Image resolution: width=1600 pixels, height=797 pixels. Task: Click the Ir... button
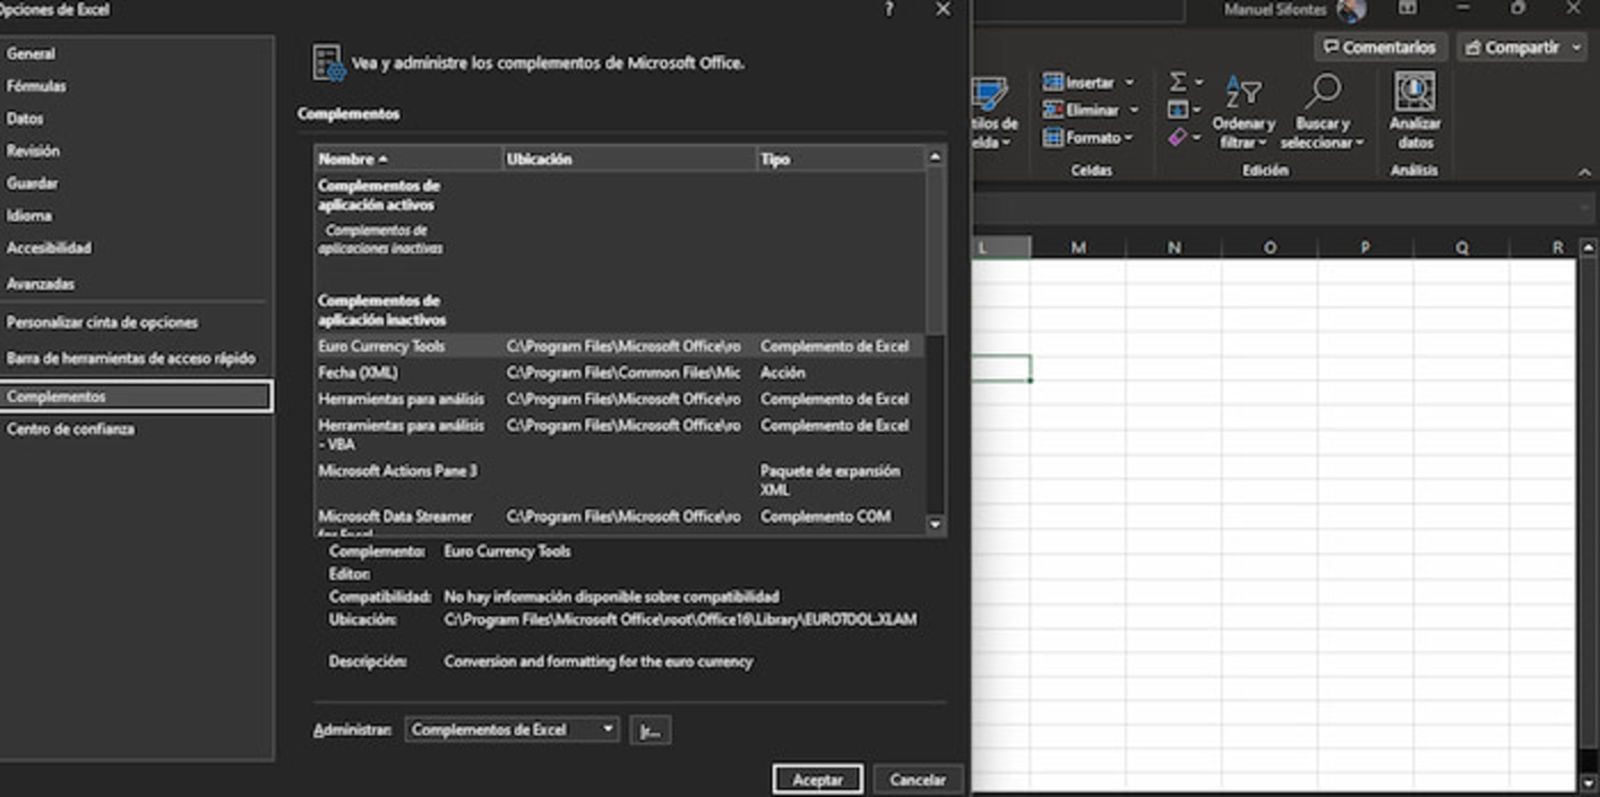pyautogui.click(x=650, y=730)
